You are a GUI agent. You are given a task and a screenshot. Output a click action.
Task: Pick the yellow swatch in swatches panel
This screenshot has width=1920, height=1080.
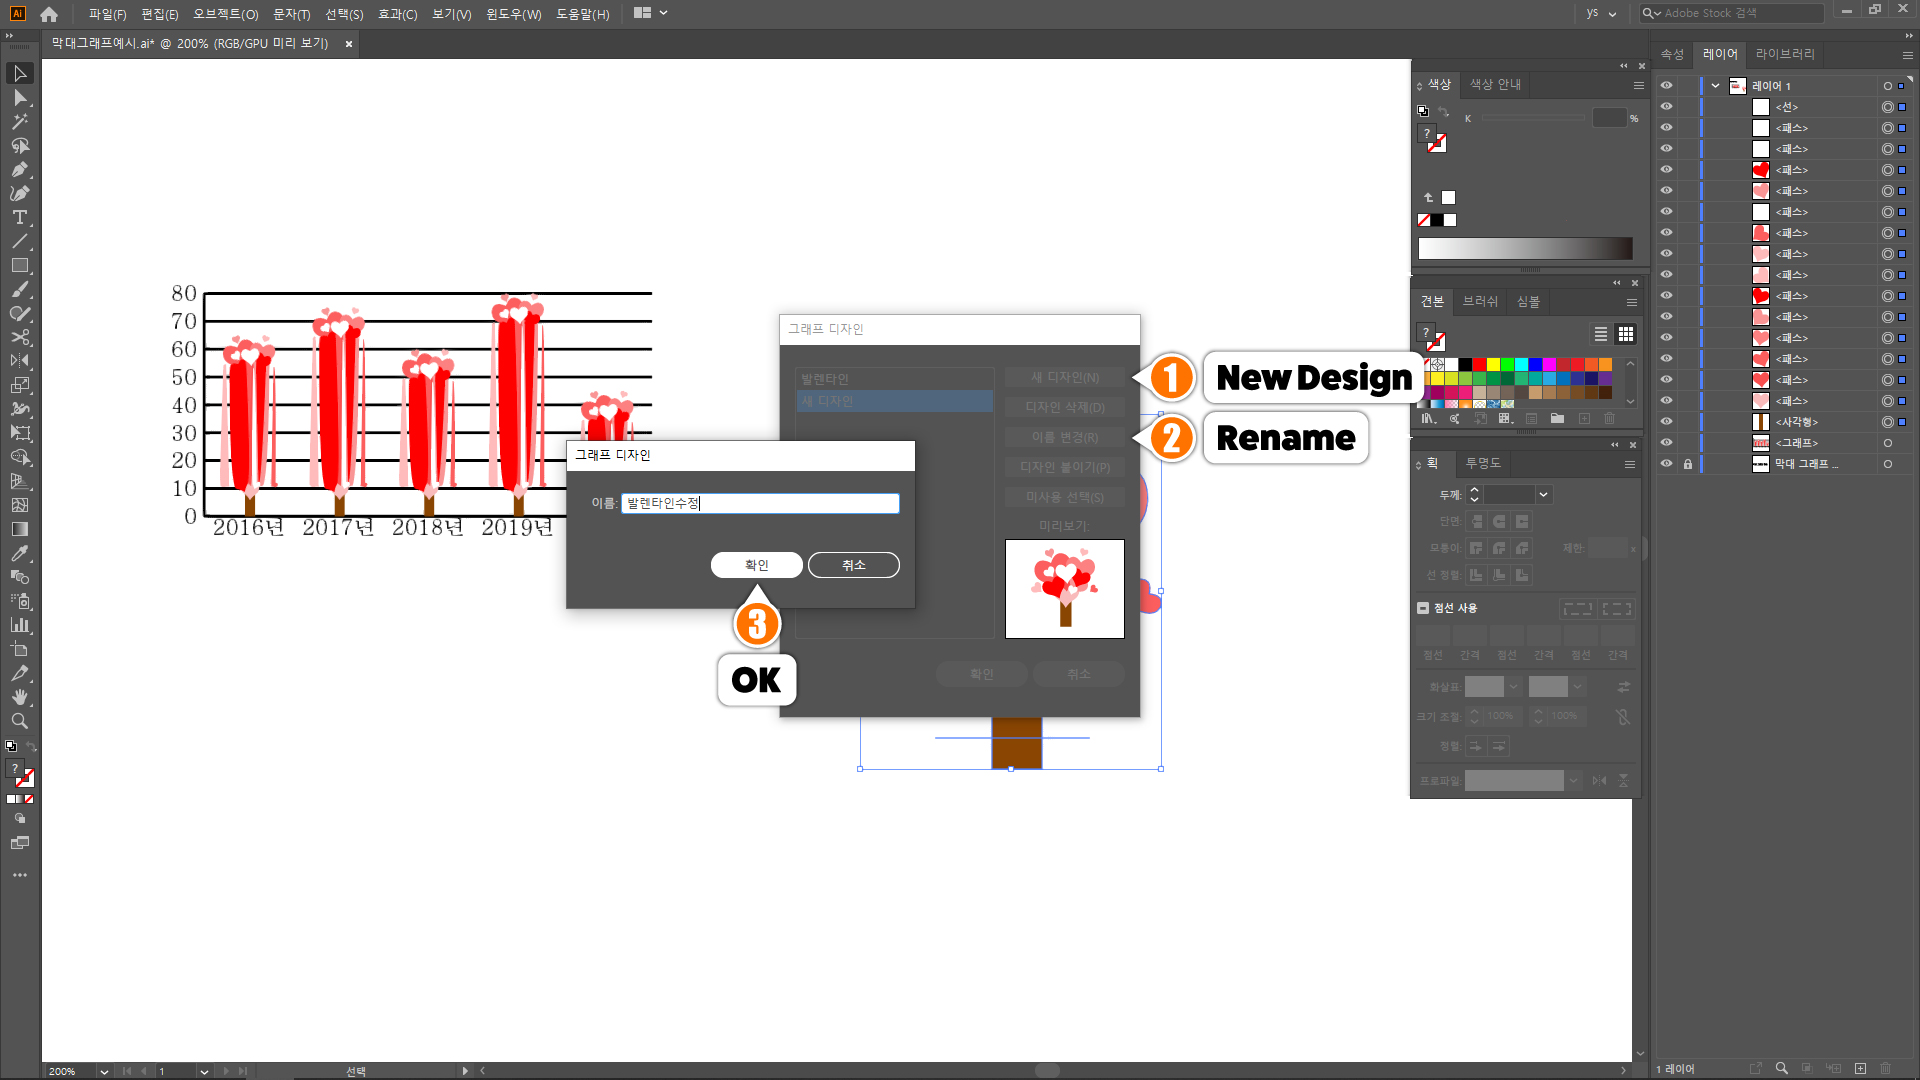point(1493,365)
